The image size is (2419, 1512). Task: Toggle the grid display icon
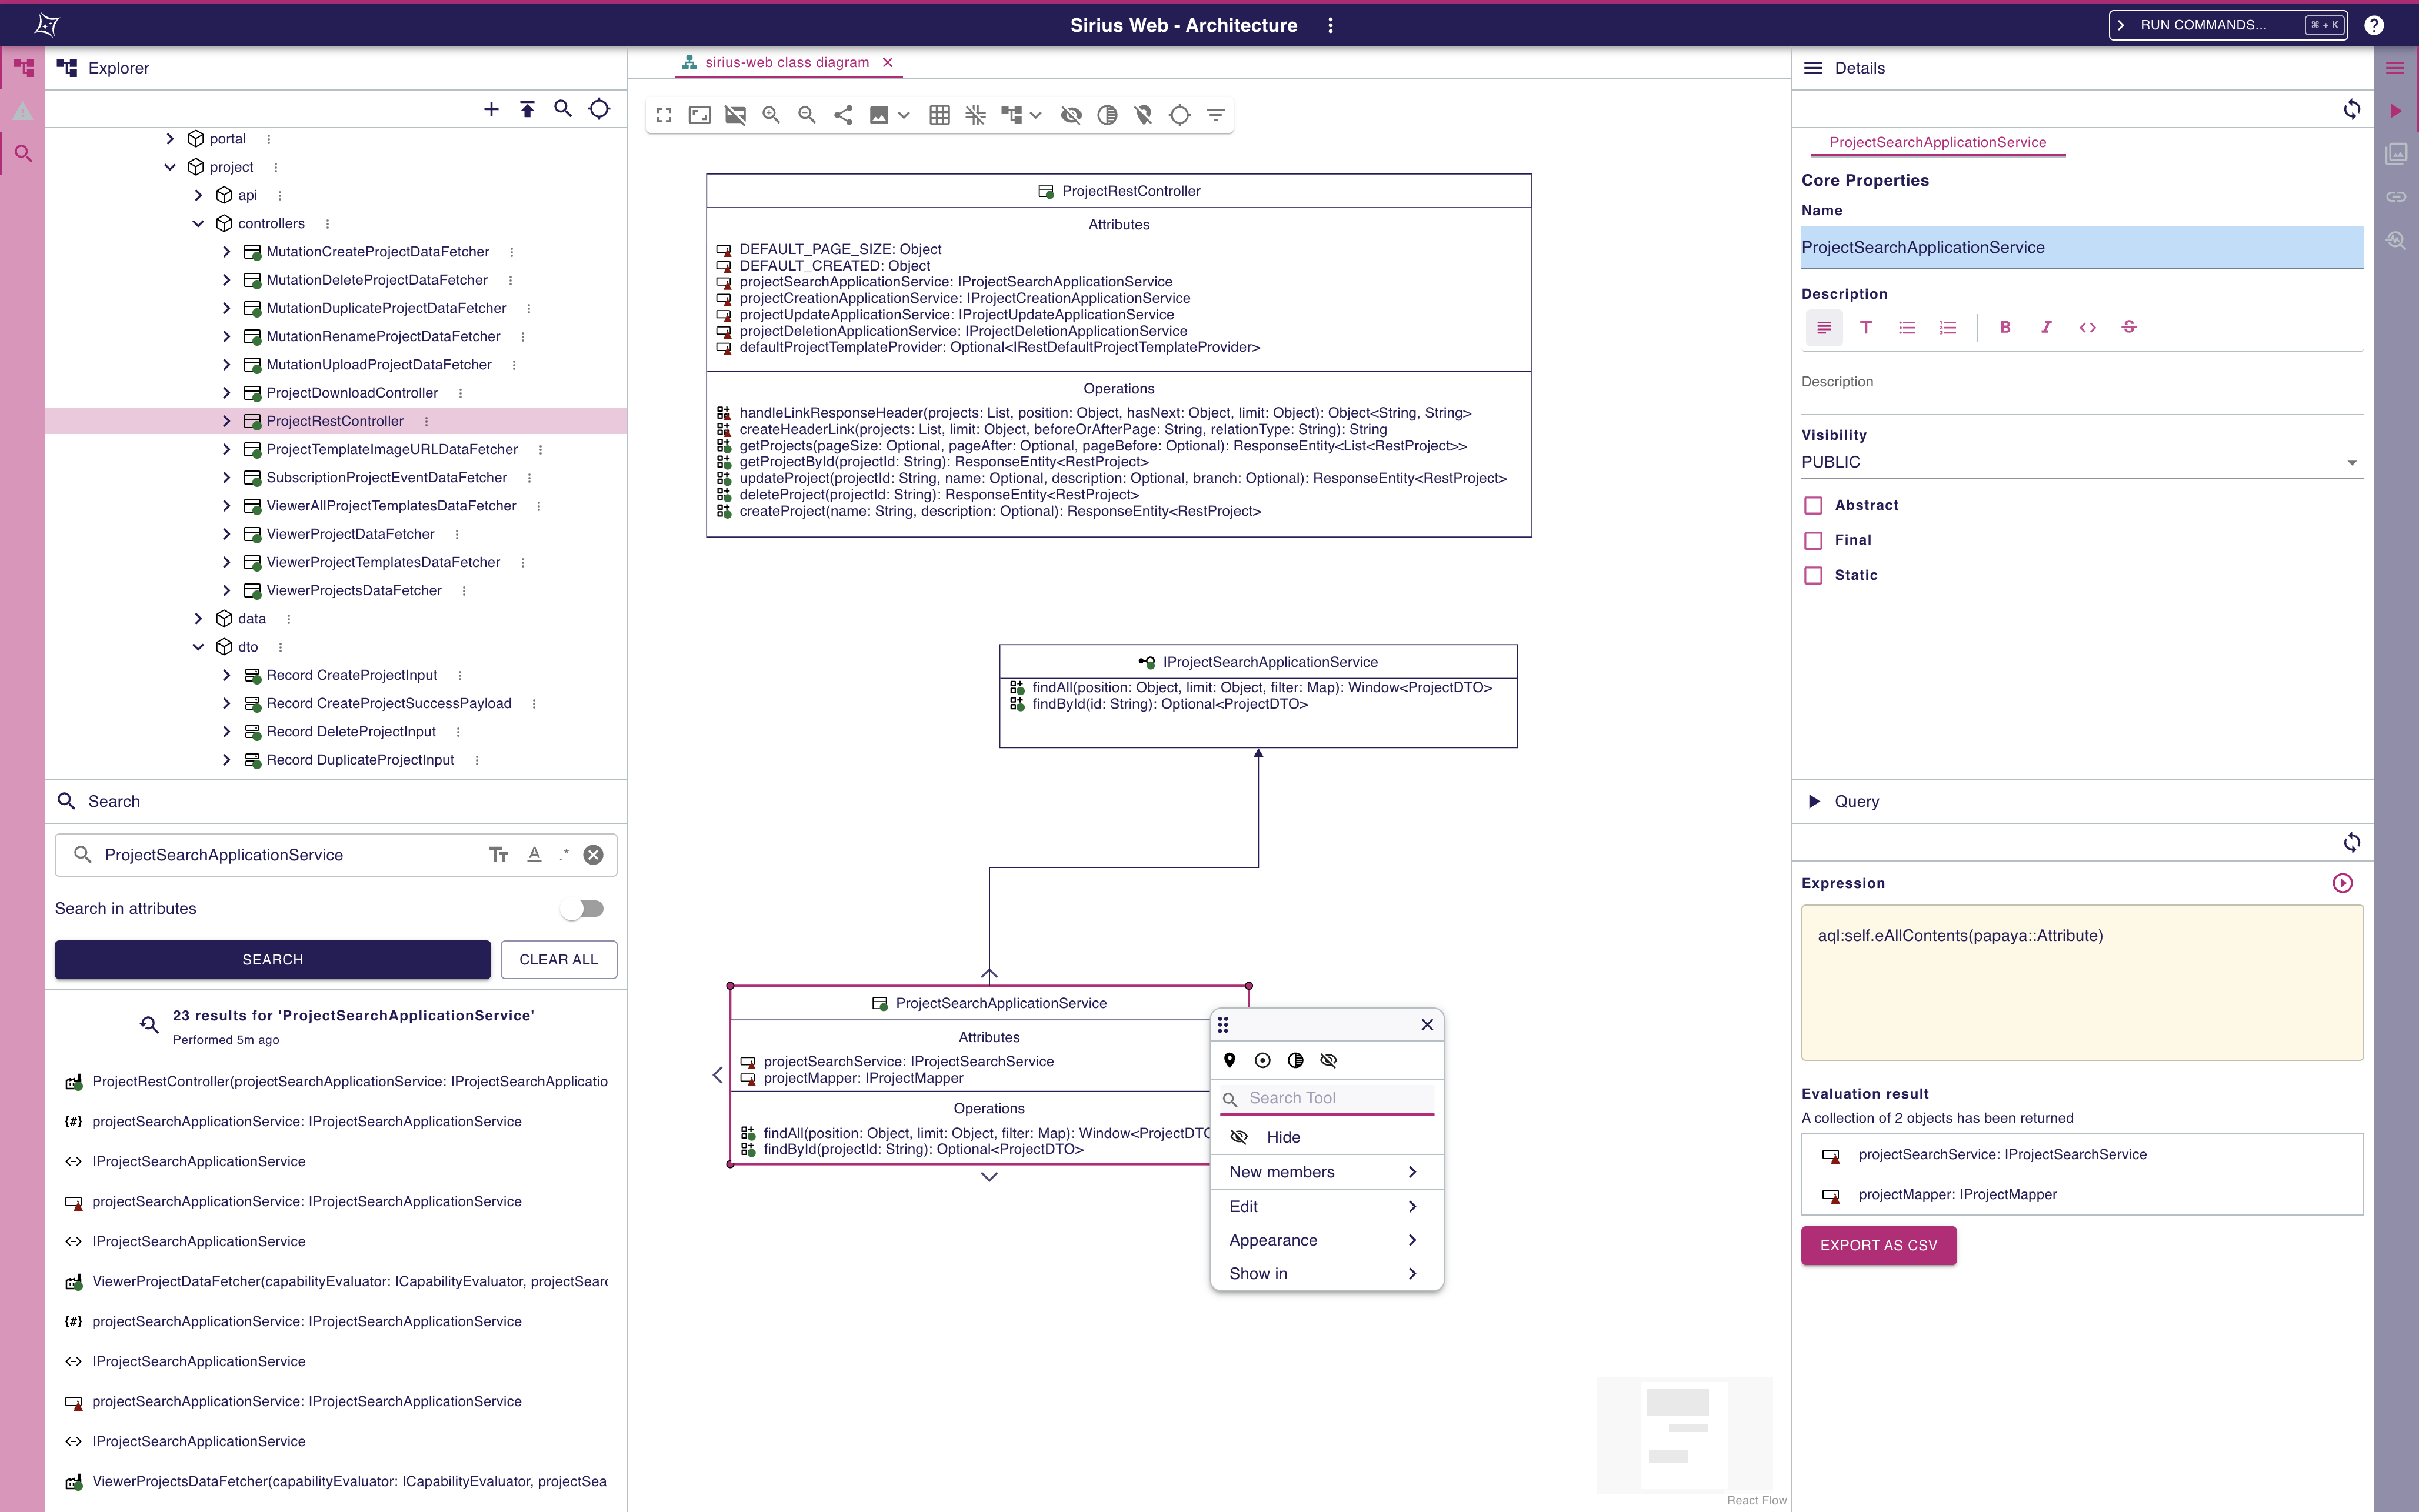tap(939, 115)
